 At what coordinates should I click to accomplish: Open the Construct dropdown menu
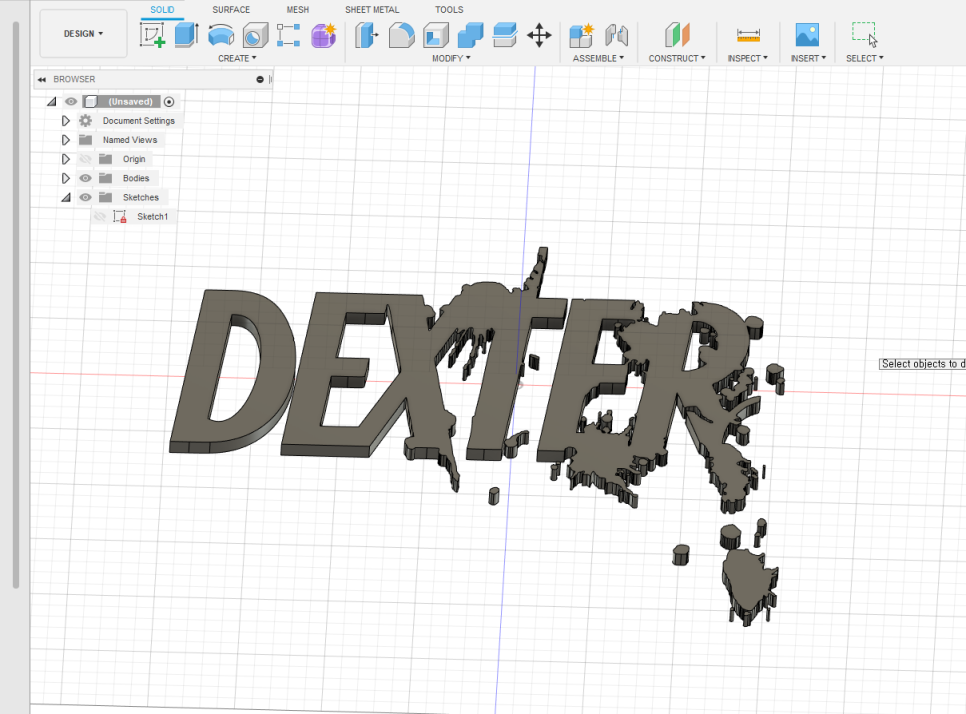coord(677,59)
